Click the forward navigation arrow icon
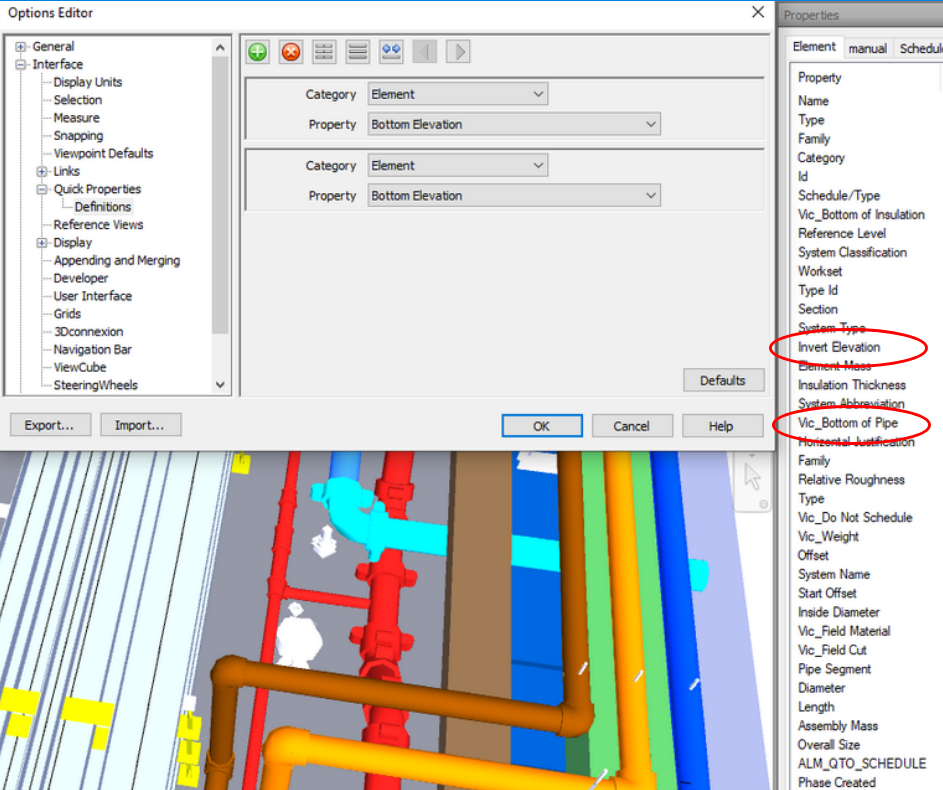943x790 pixels. [x=457, y=51]
